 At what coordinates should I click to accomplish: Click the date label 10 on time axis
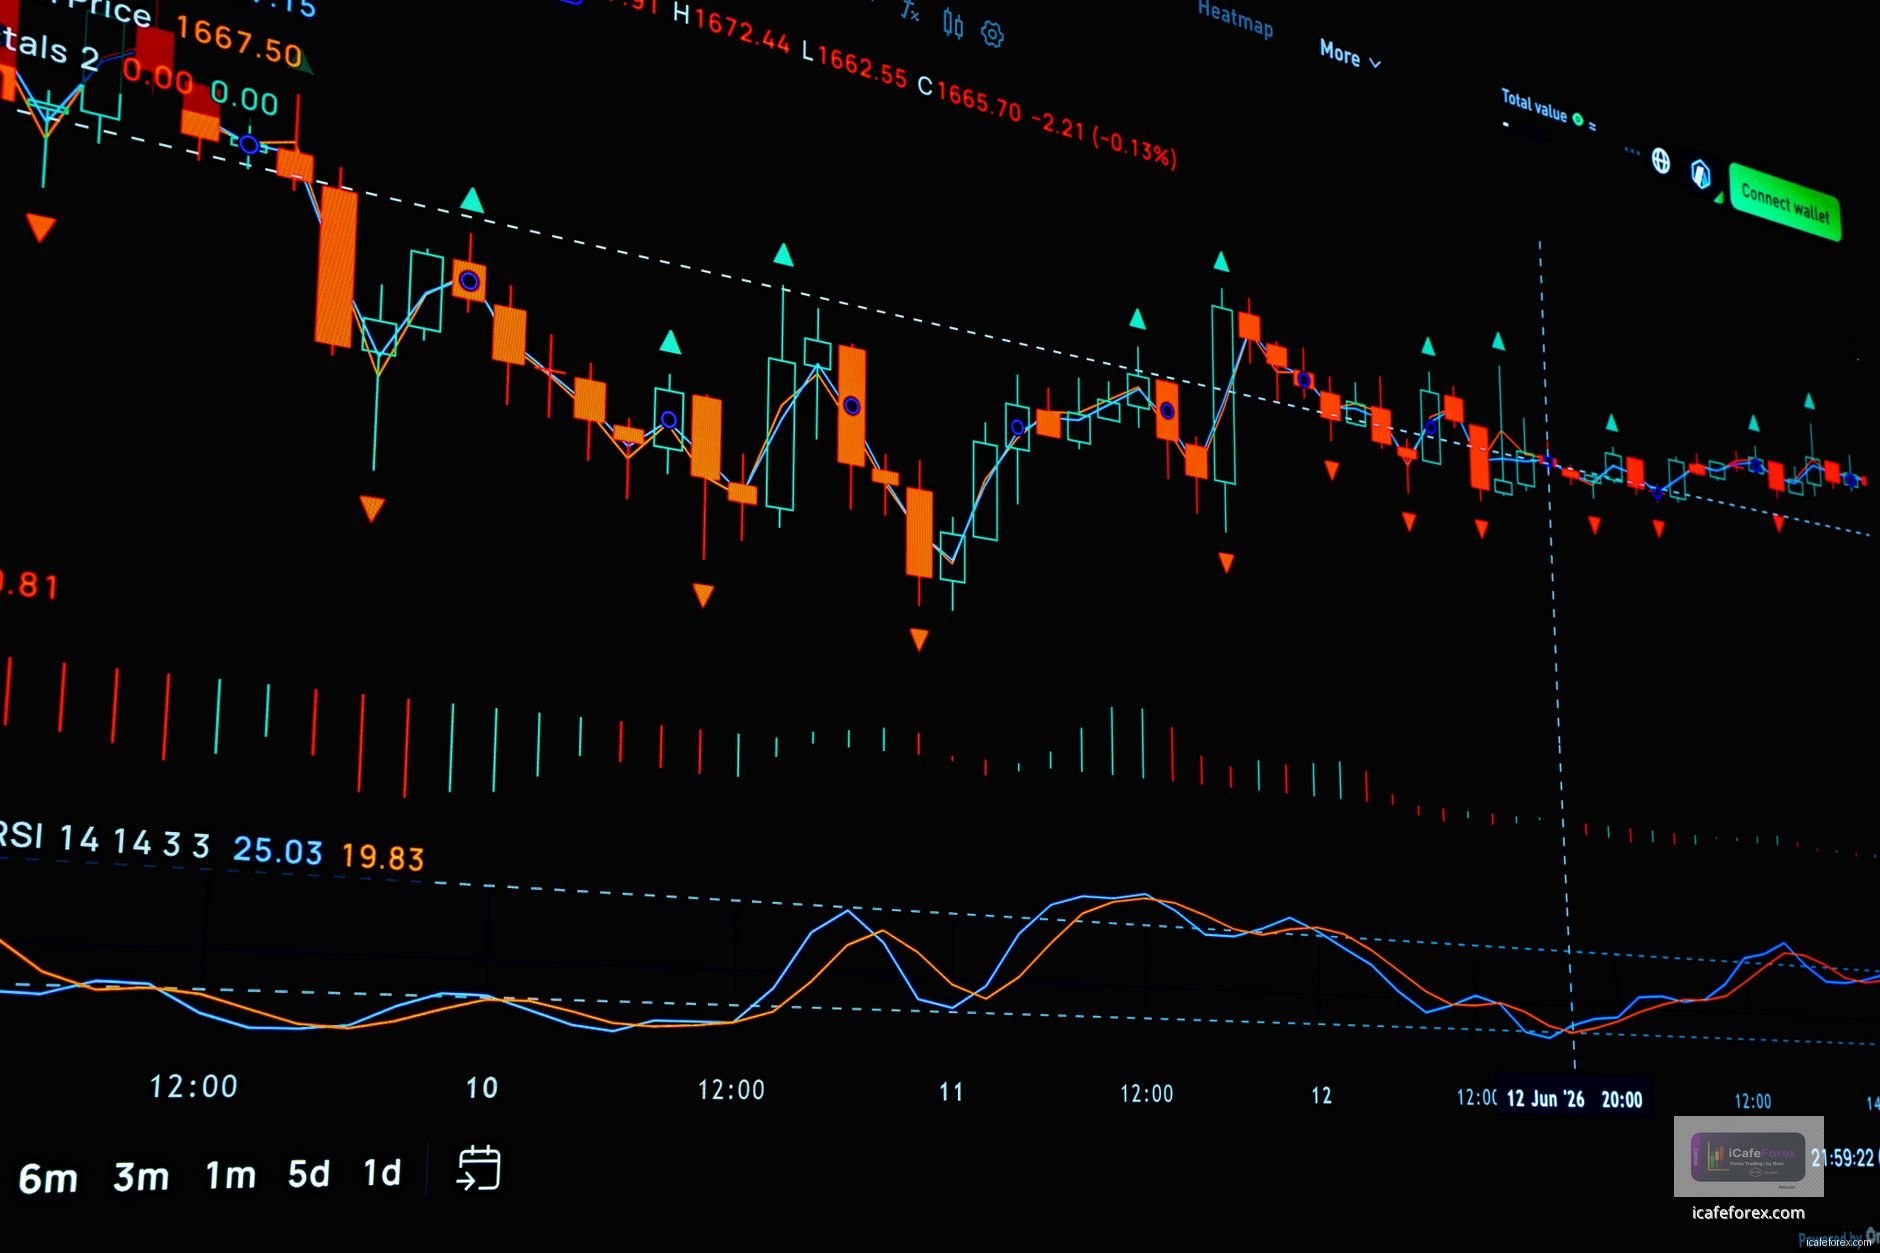point(482,1088)
